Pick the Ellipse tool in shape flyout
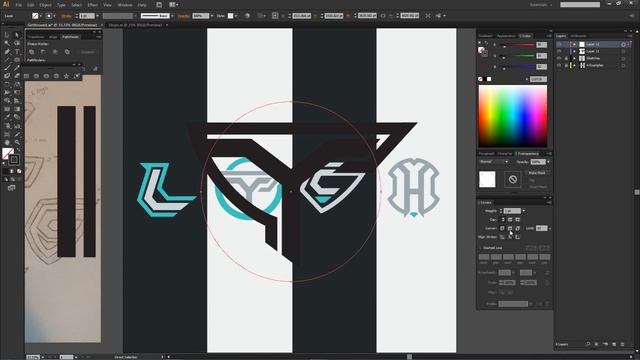 46,76
